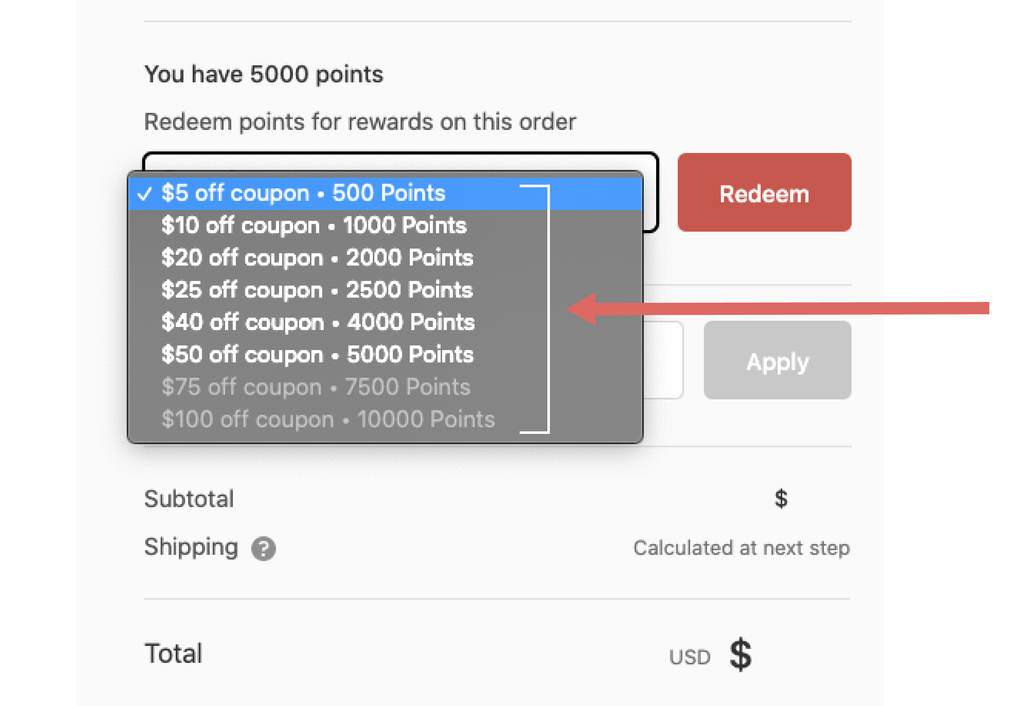1024x706 pixels.
Task: Click the red arrow pointing at the list
Action: point(780,308)
